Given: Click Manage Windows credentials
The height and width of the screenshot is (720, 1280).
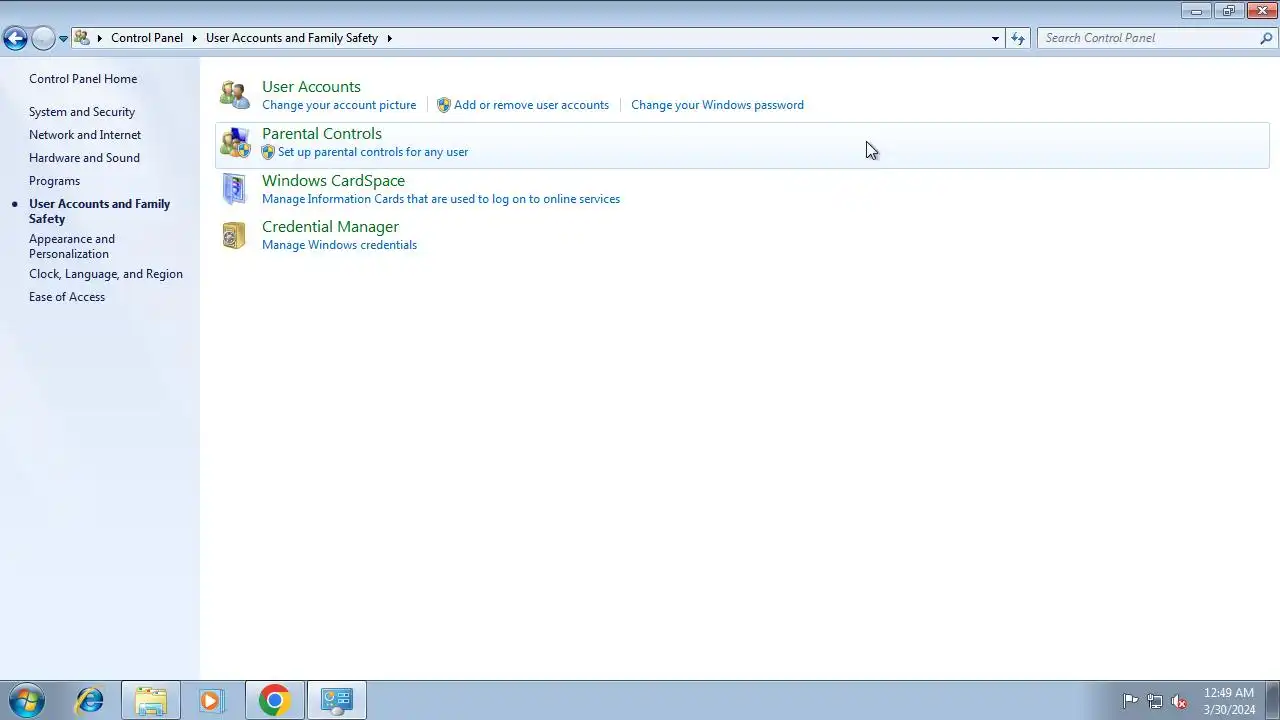Looking at the screenshot, I should click(x=339, y=245).
